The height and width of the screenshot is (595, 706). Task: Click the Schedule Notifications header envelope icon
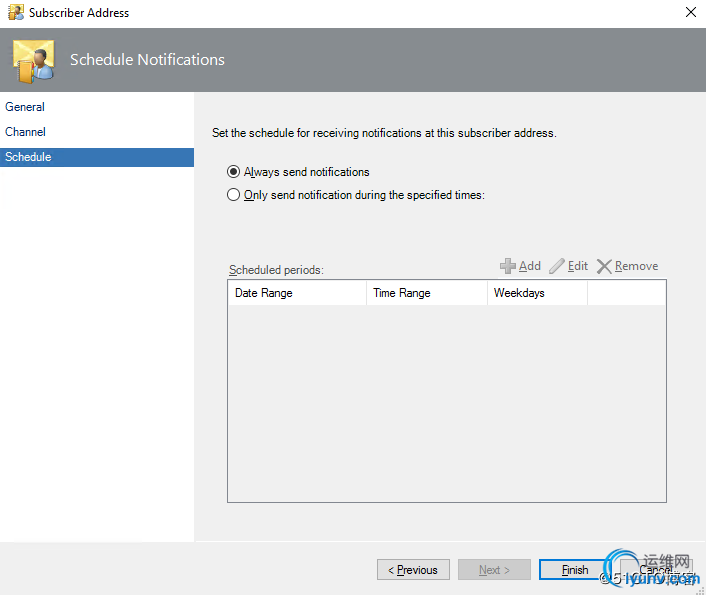coord(34,61)
